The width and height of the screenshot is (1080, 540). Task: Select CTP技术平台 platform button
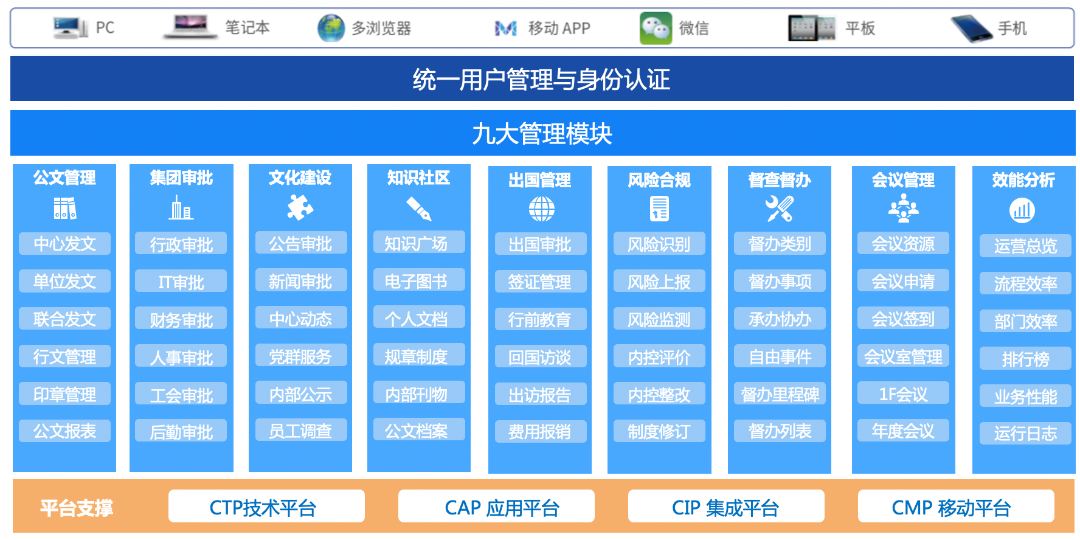(x=267, y=508)
